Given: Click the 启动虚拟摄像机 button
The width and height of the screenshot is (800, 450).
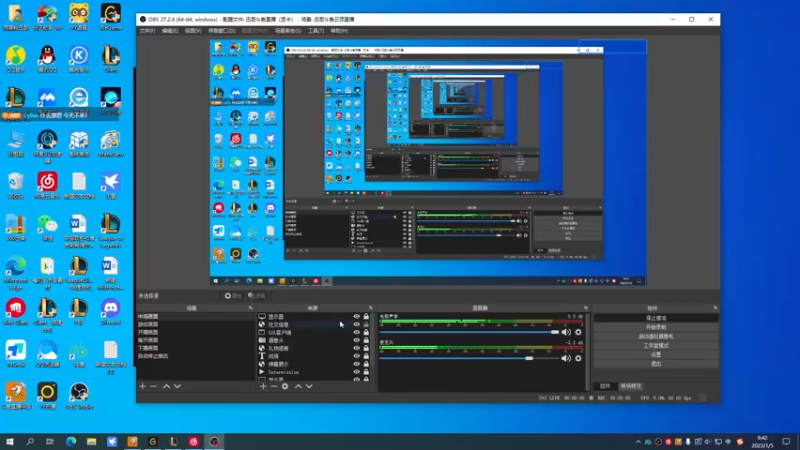Looking at the screenshot, I should pos(656,336).
